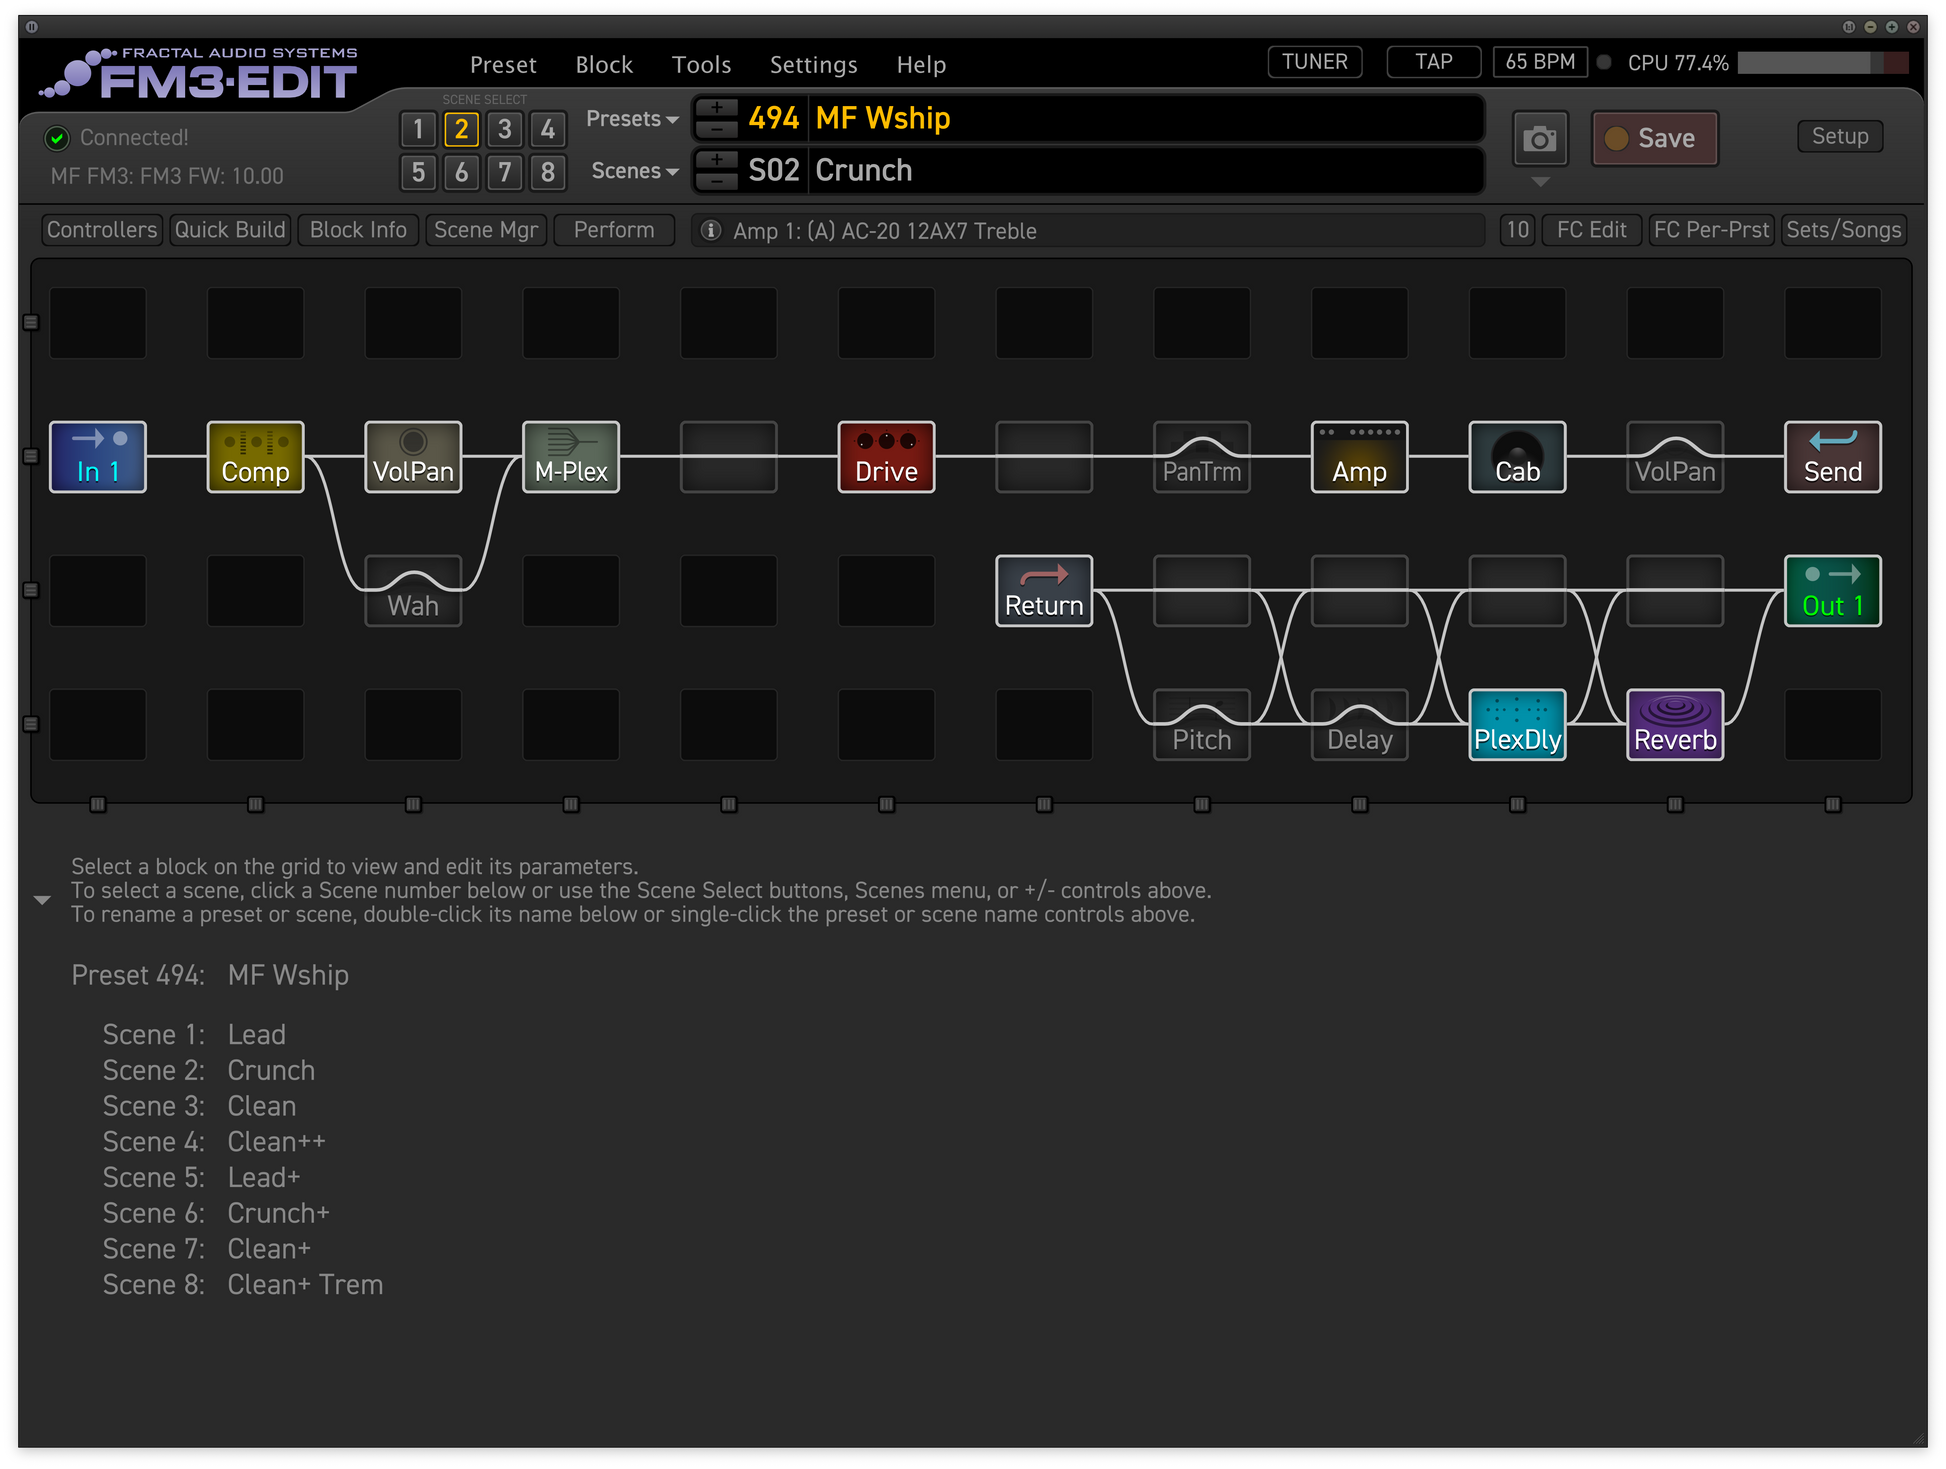
Task: Open the Reverb block
Action: click(1675, 725)
